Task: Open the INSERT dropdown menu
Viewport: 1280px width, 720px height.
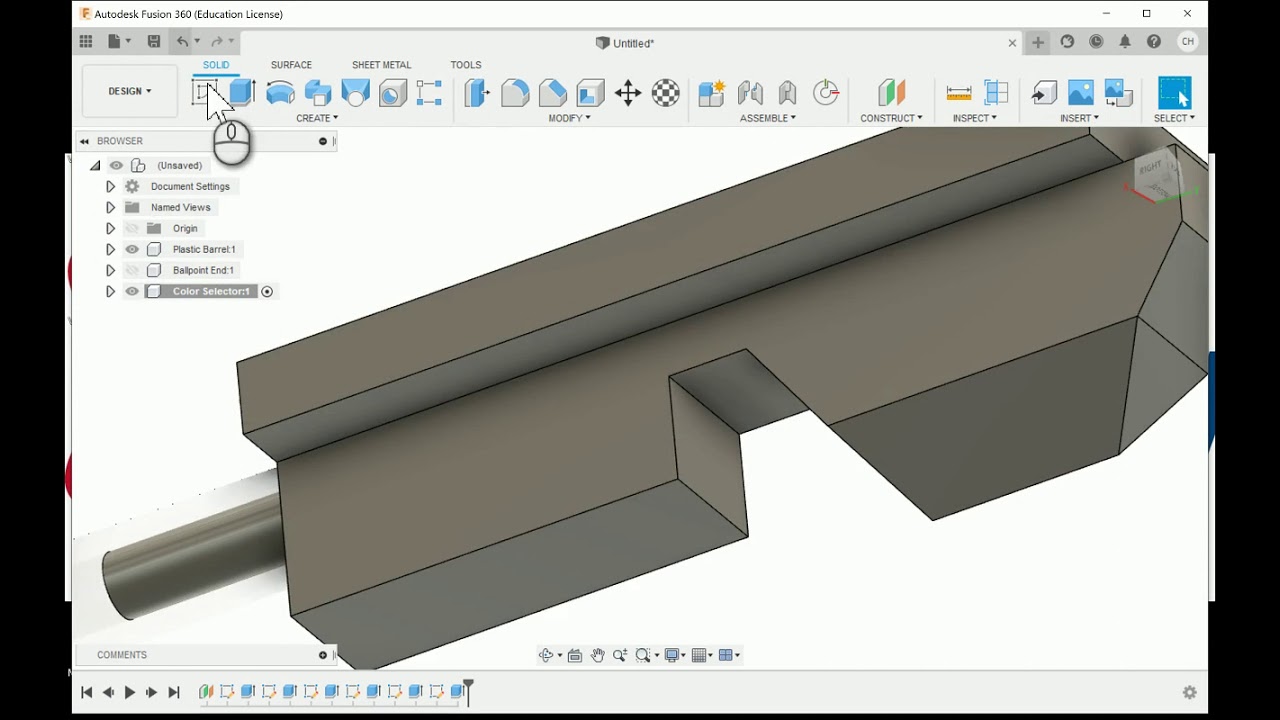Action: pos(1080,118)
